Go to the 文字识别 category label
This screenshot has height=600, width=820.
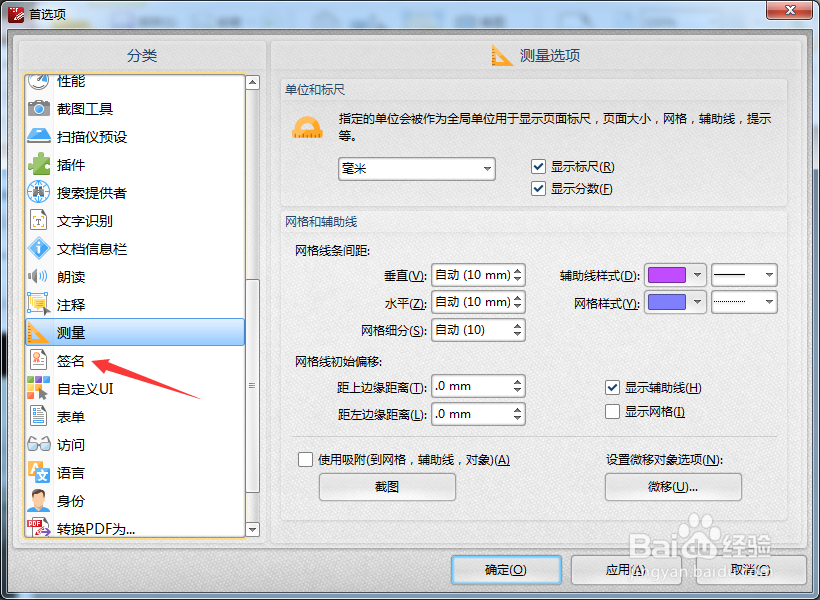pyautogui.click(x=85, y=221)
